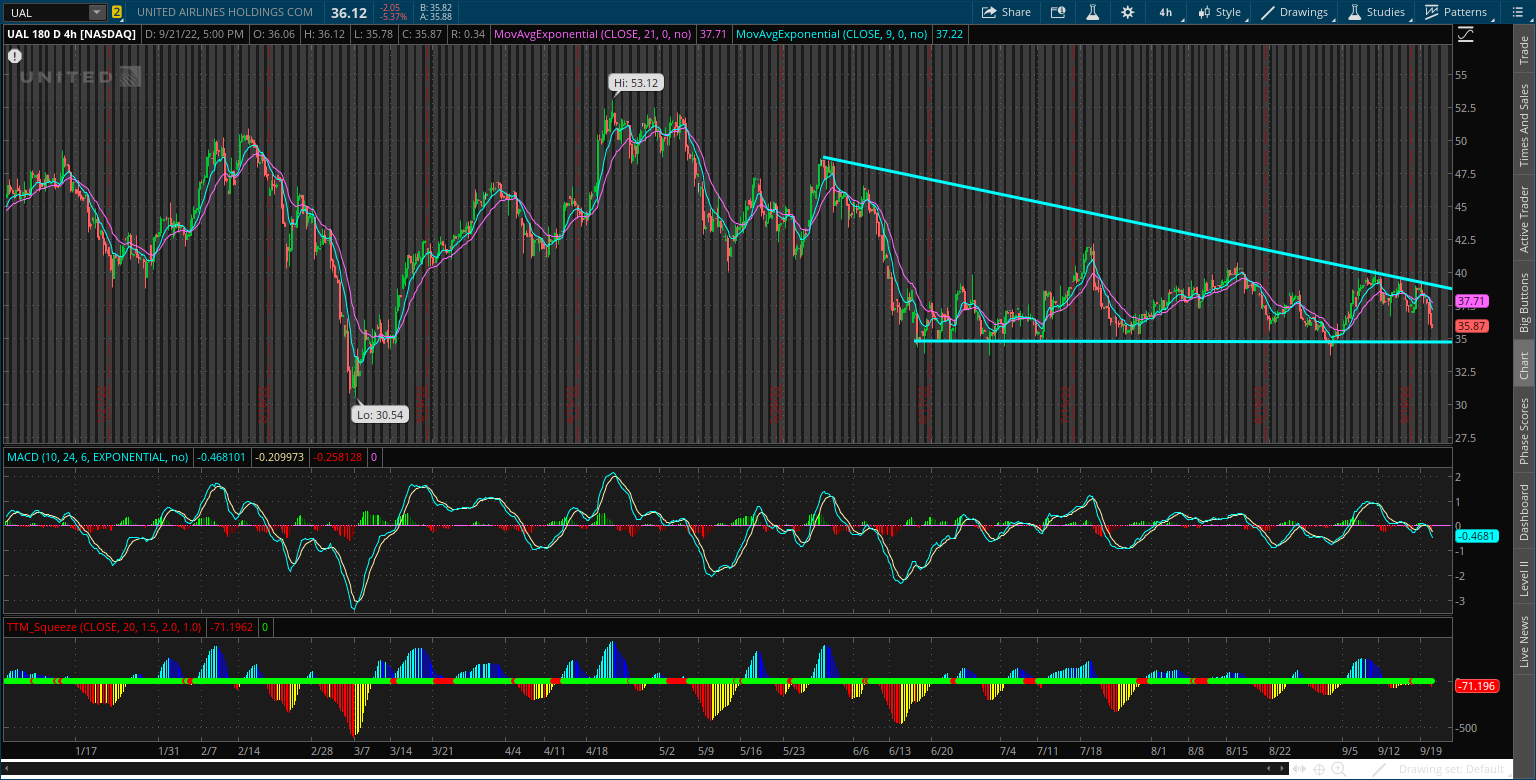Click the yellow symbol link number 2
The height and width of the screenshot is (780, 1536).
[x=117, y=13]
